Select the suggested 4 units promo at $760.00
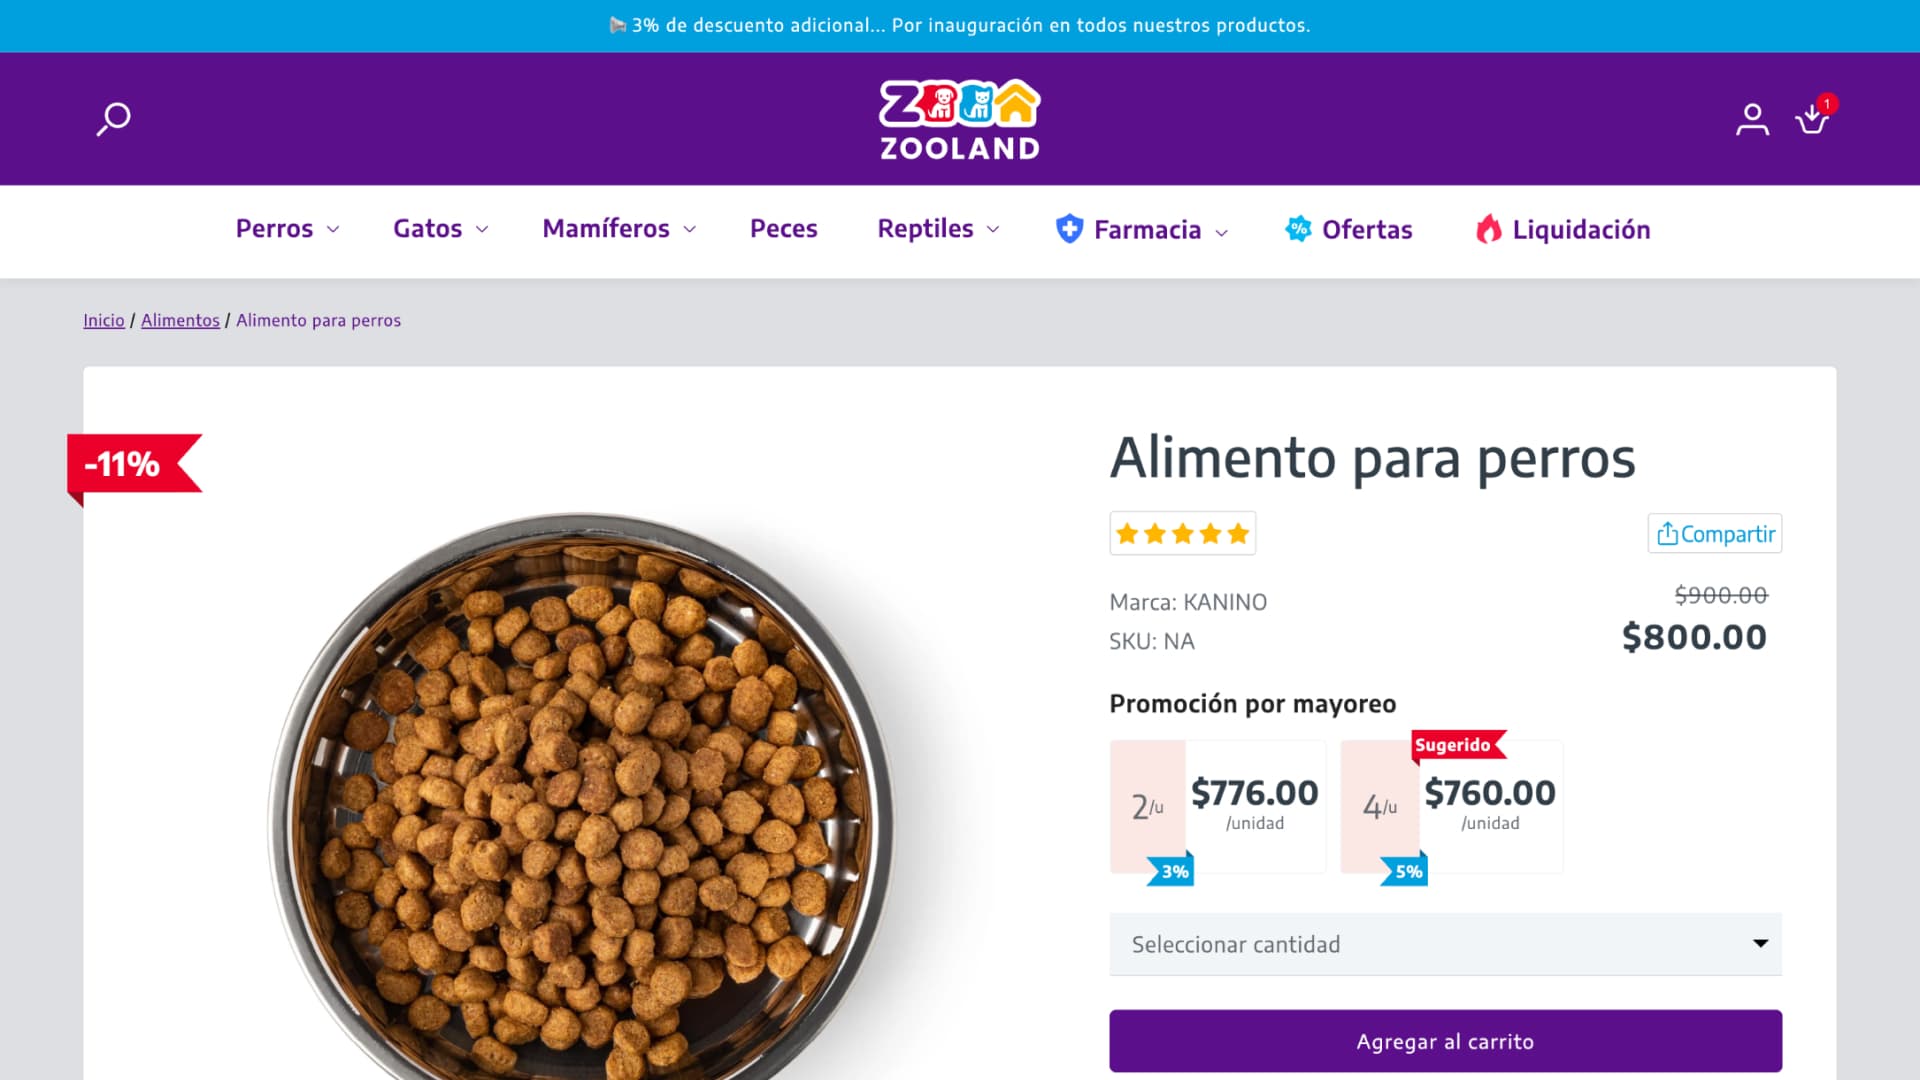The width and height of the screenshot is (1920, 1080). pyautogui.click(x=1452, y=807)
